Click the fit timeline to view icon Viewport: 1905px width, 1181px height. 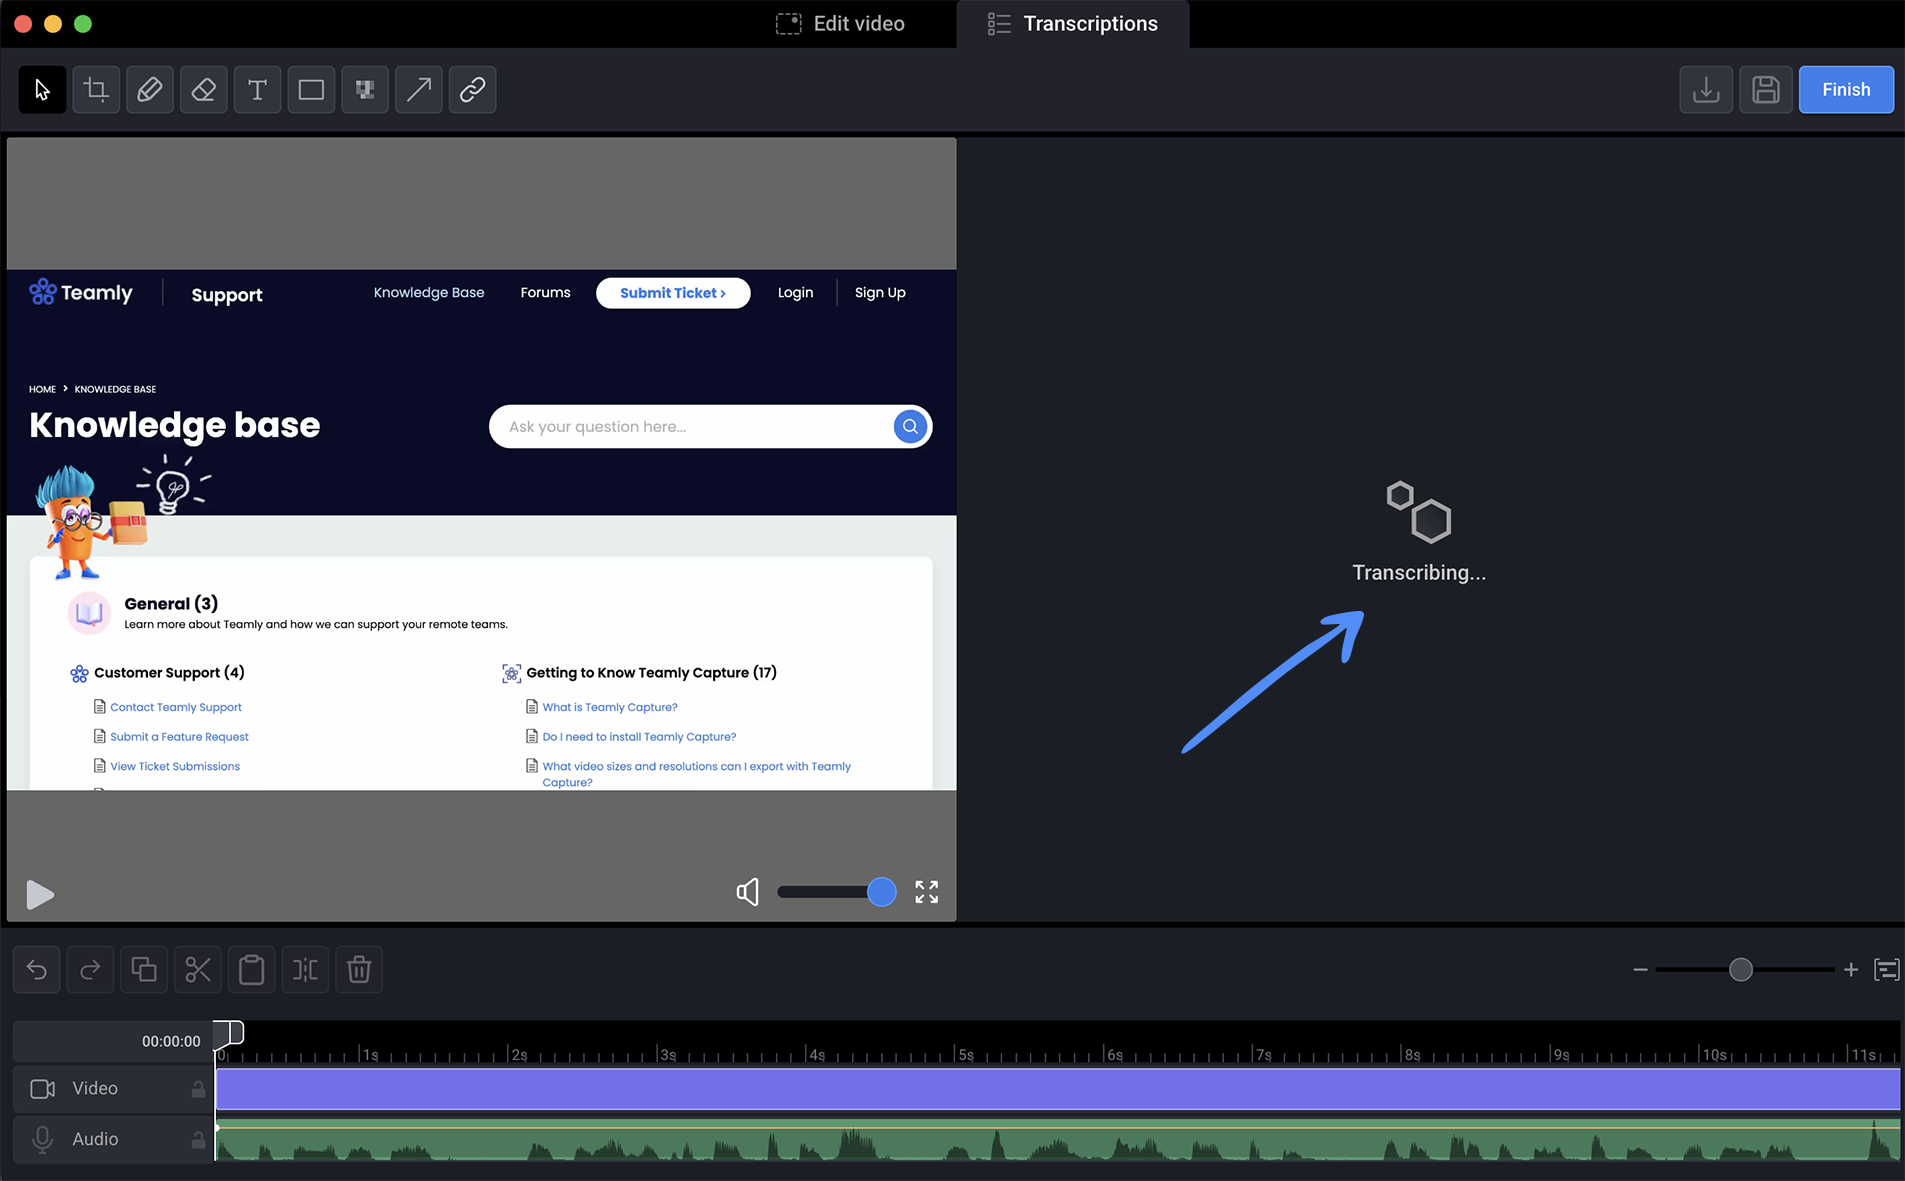click(x=1887, y=970)
